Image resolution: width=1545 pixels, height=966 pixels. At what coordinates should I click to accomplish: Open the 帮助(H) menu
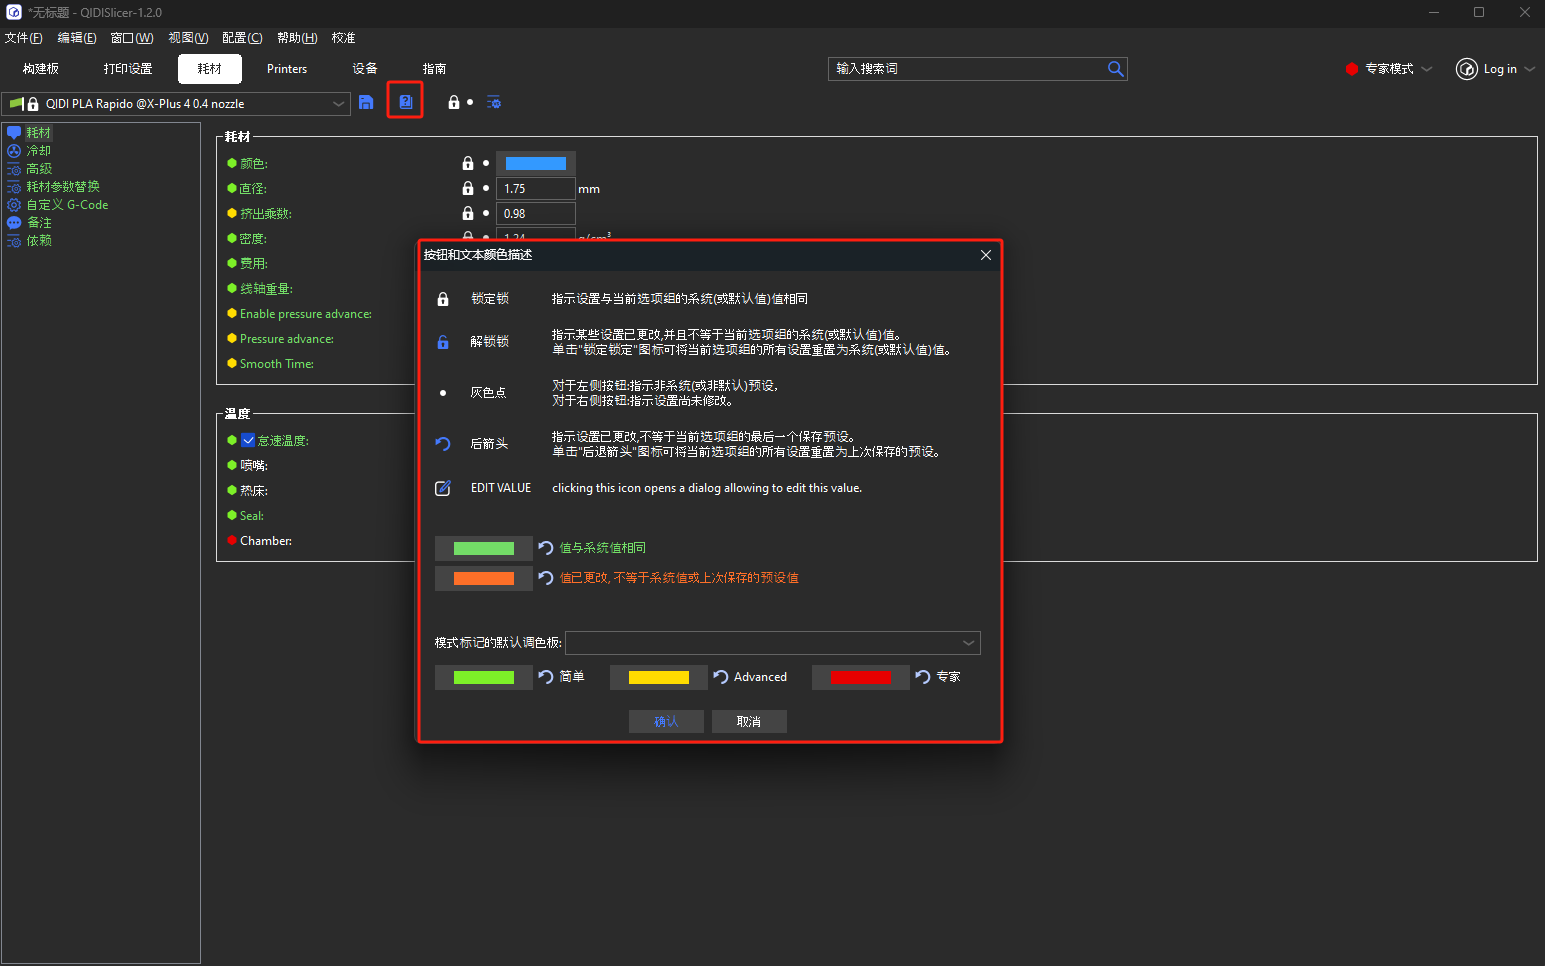(297, 38)
